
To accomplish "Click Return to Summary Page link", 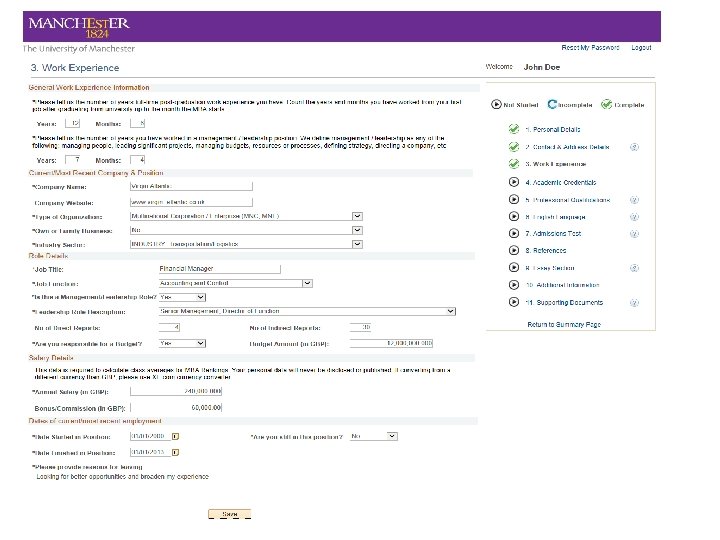I will coord(564,324).
